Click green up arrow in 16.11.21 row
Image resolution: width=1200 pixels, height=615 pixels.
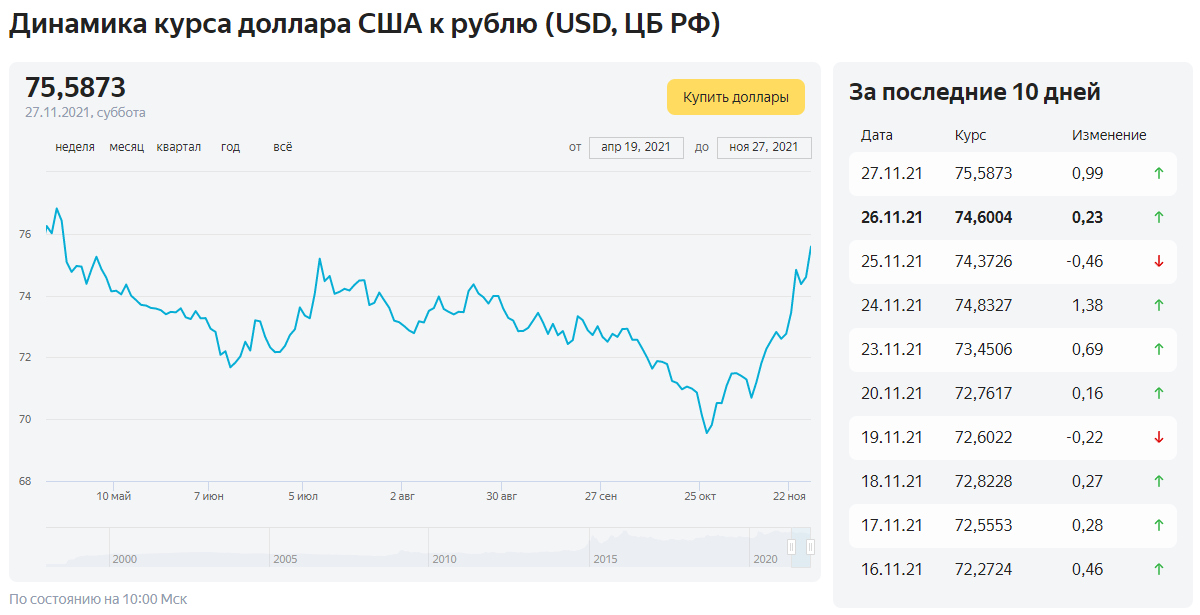[x=1159, y=569]
